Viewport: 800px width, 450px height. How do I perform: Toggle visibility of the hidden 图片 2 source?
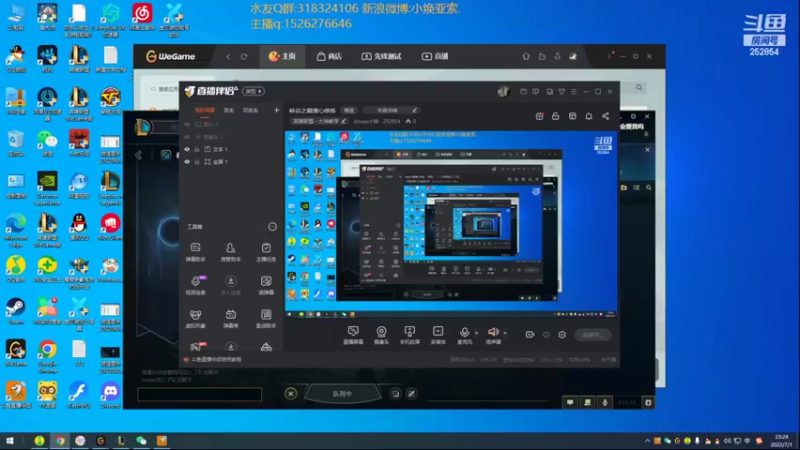tap(187, 124)
